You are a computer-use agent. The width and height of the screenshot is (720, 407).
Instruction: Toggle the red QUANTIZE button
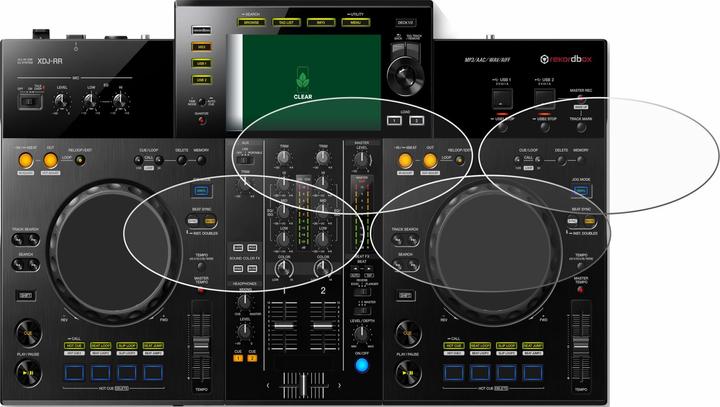[x=201, y=121]
